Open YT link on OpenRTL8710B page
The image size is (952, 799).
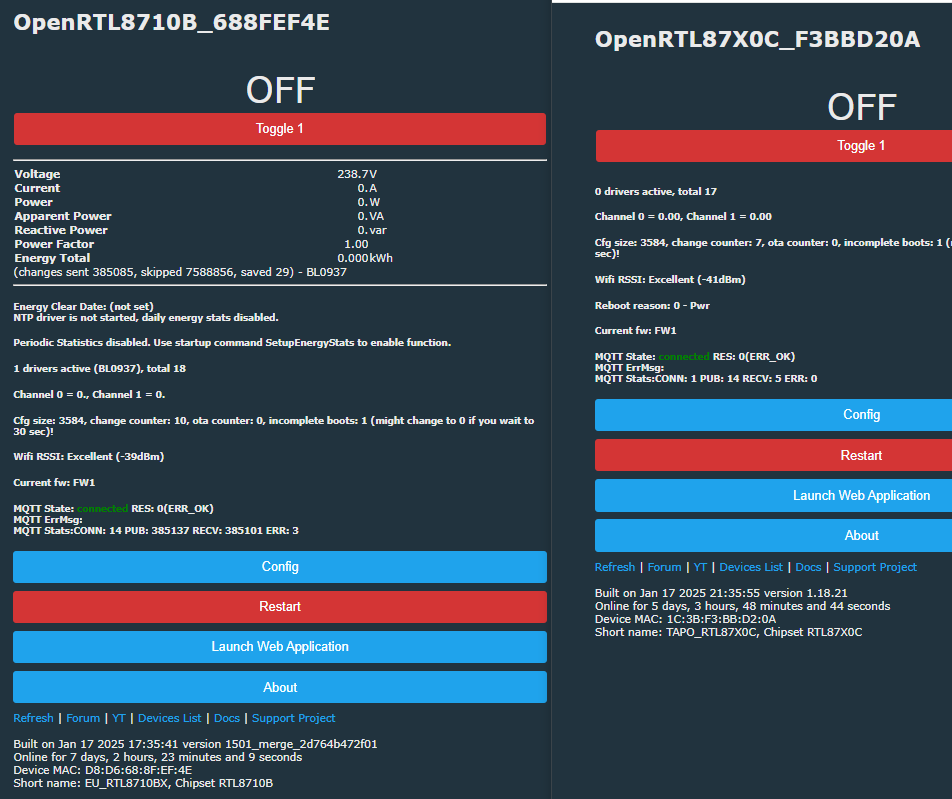118,718
